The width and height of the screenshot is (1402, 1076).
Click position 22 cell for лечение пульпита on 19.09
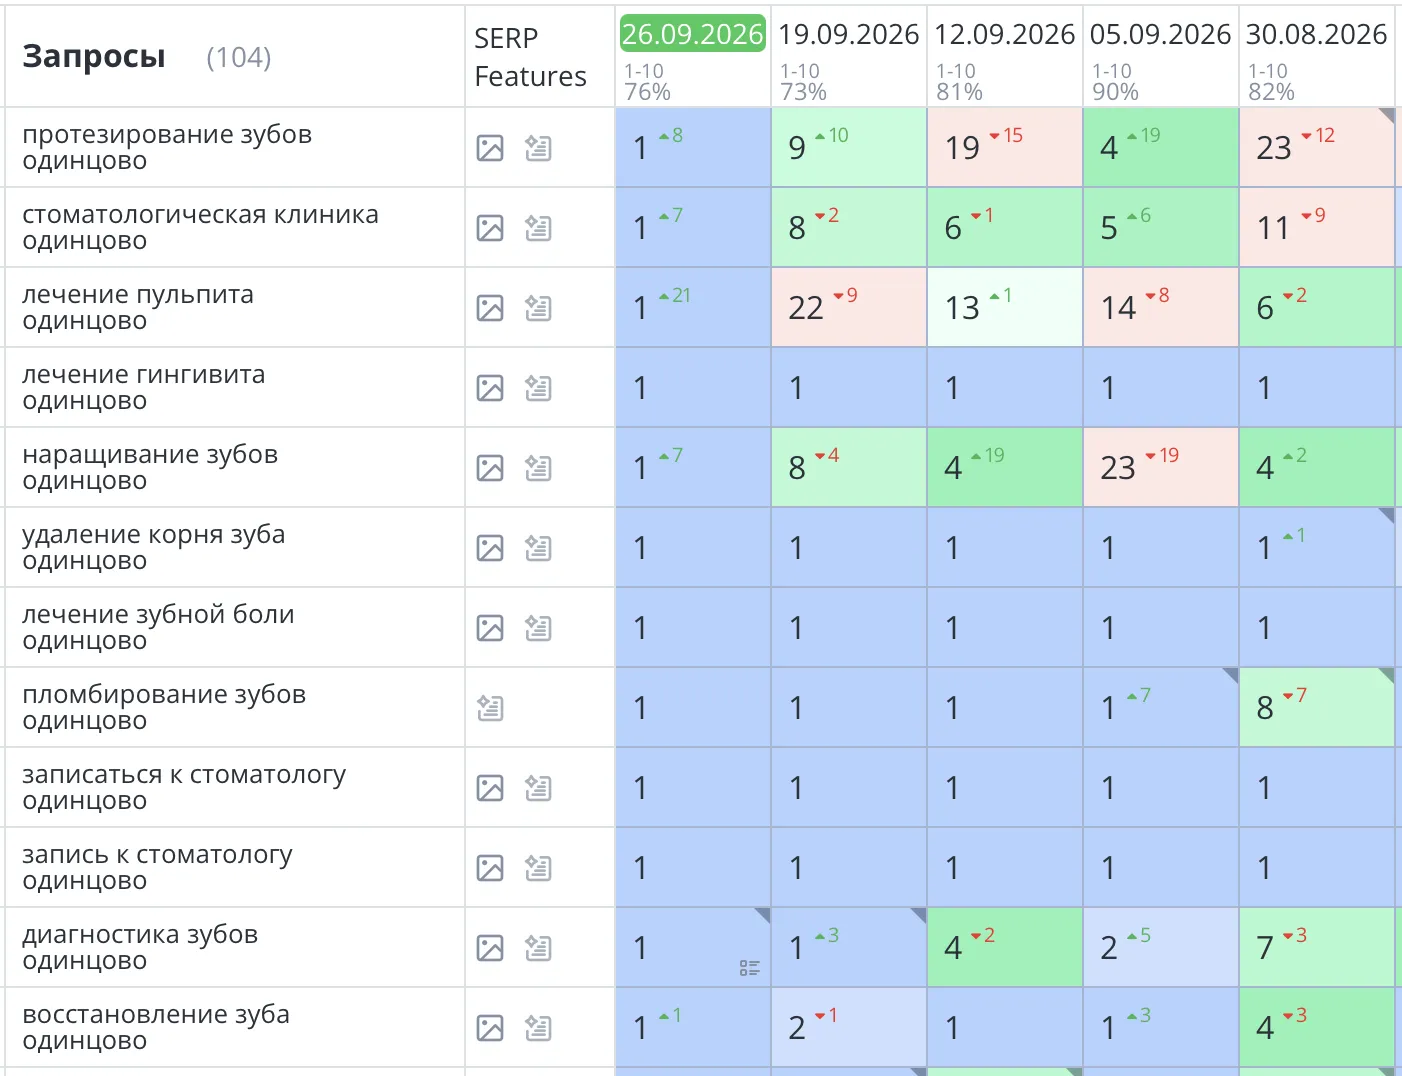click(x=849, y=307)
